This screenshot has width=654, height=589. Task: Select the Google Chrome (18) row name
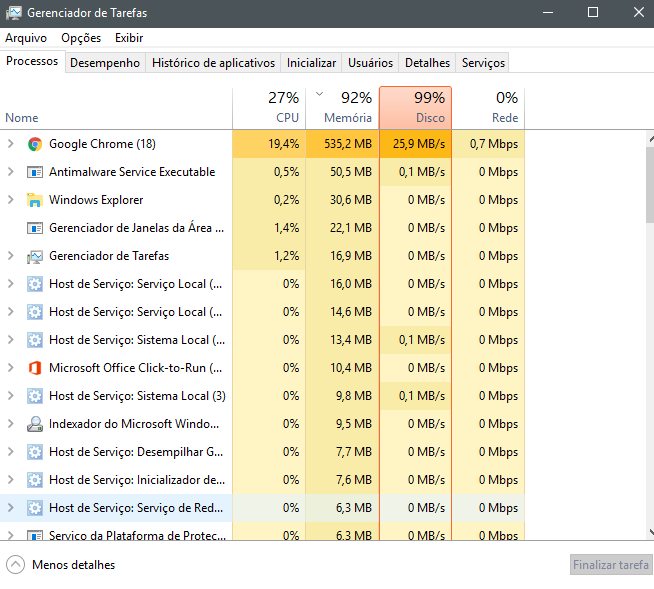click(x=102, y=144)
